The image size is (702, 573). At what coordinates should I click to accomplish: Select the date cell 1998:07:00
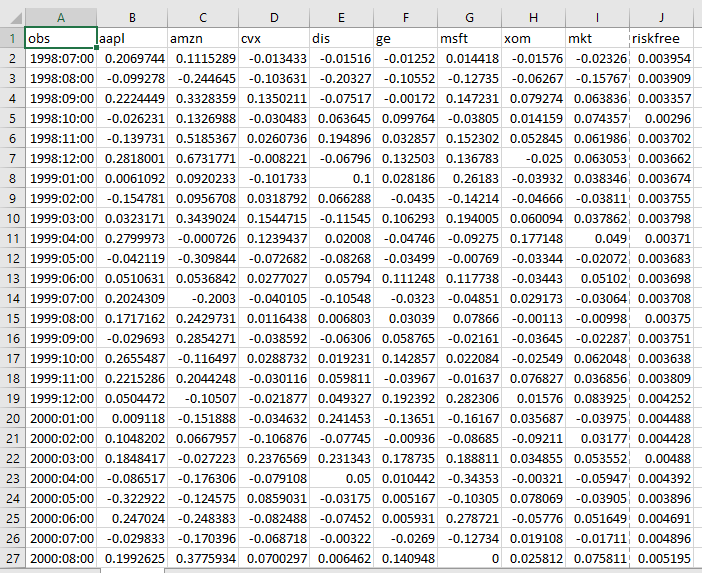pyautogui.click(x=61, y=59)
